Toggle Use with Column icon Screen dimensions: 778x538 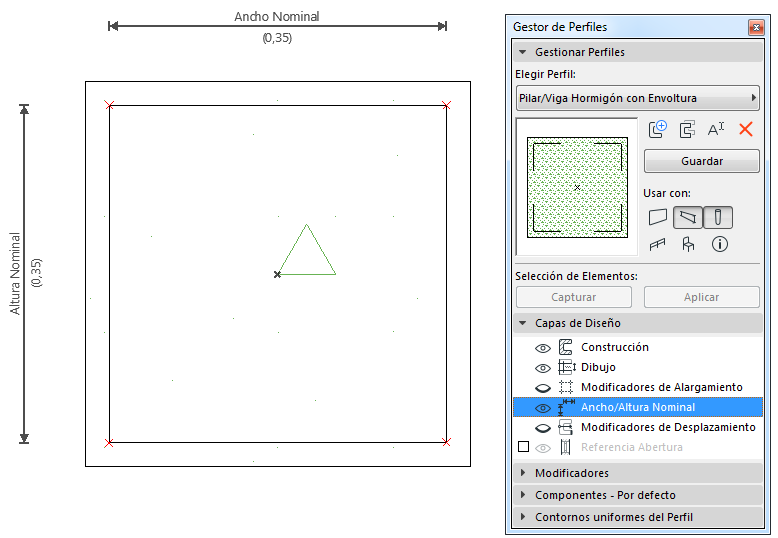tap(717, 217)
